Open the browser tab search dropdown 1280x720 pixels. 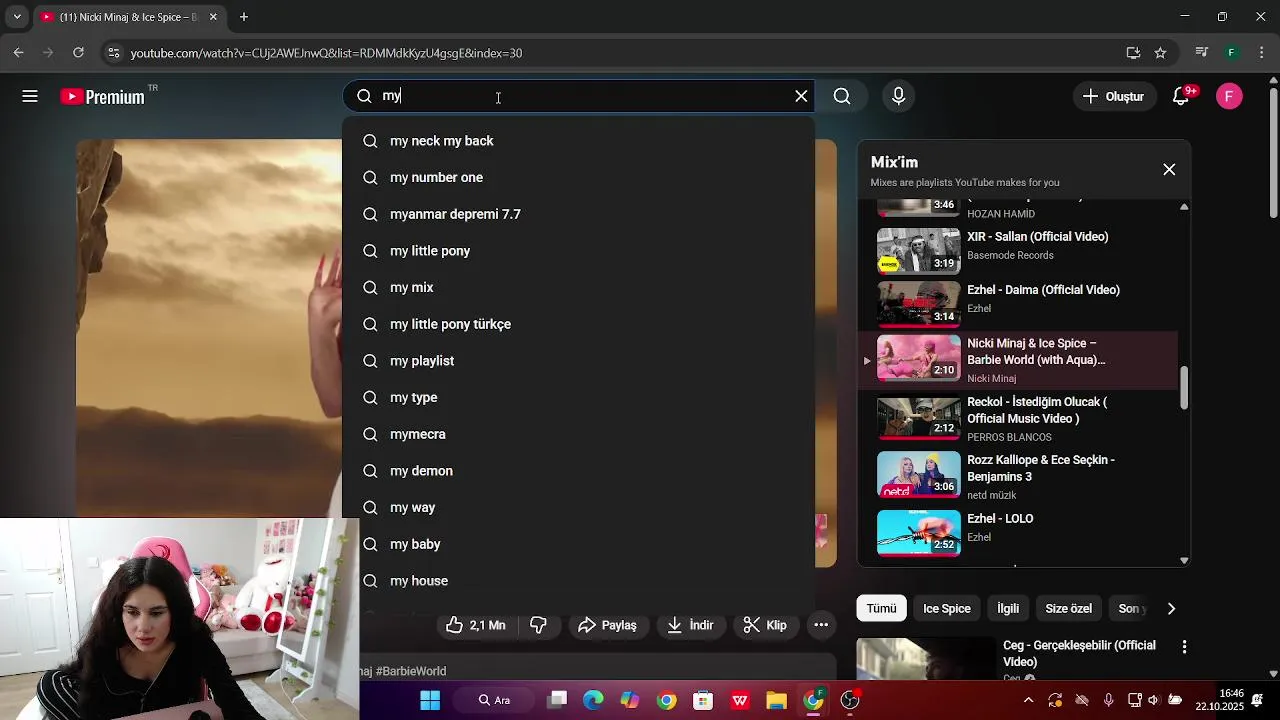pos(17,17)
